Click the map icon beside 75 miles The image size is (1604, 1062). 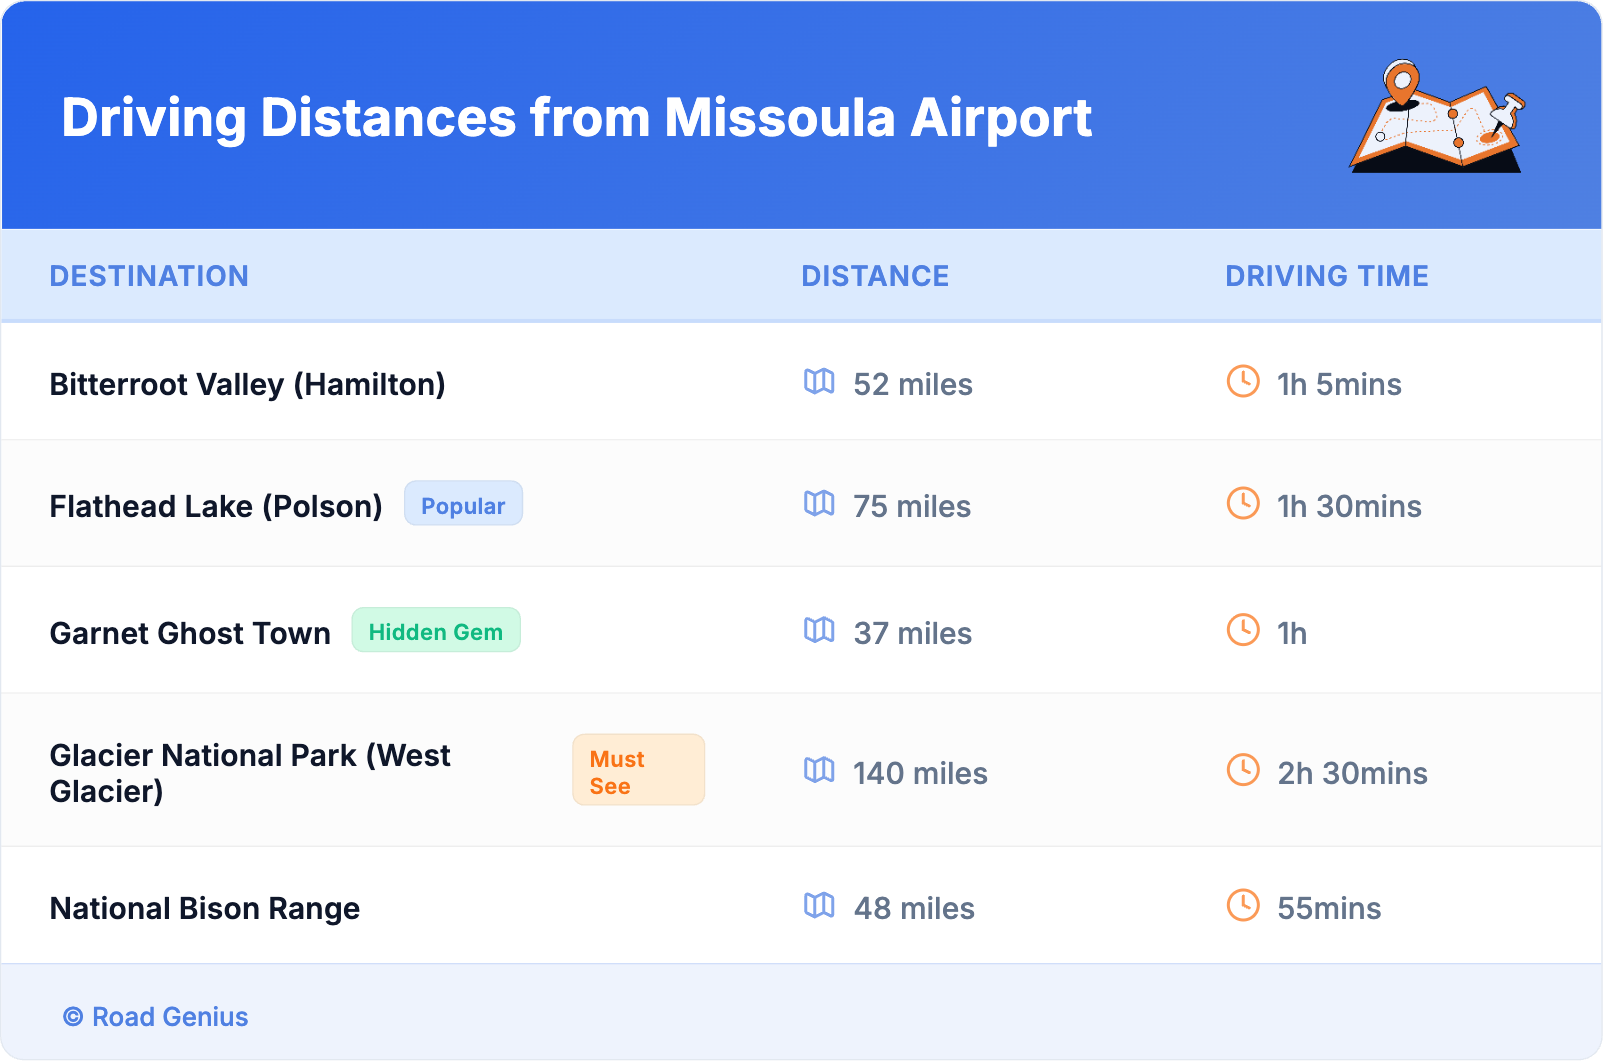pyautogui.click(x=819, y=504)
